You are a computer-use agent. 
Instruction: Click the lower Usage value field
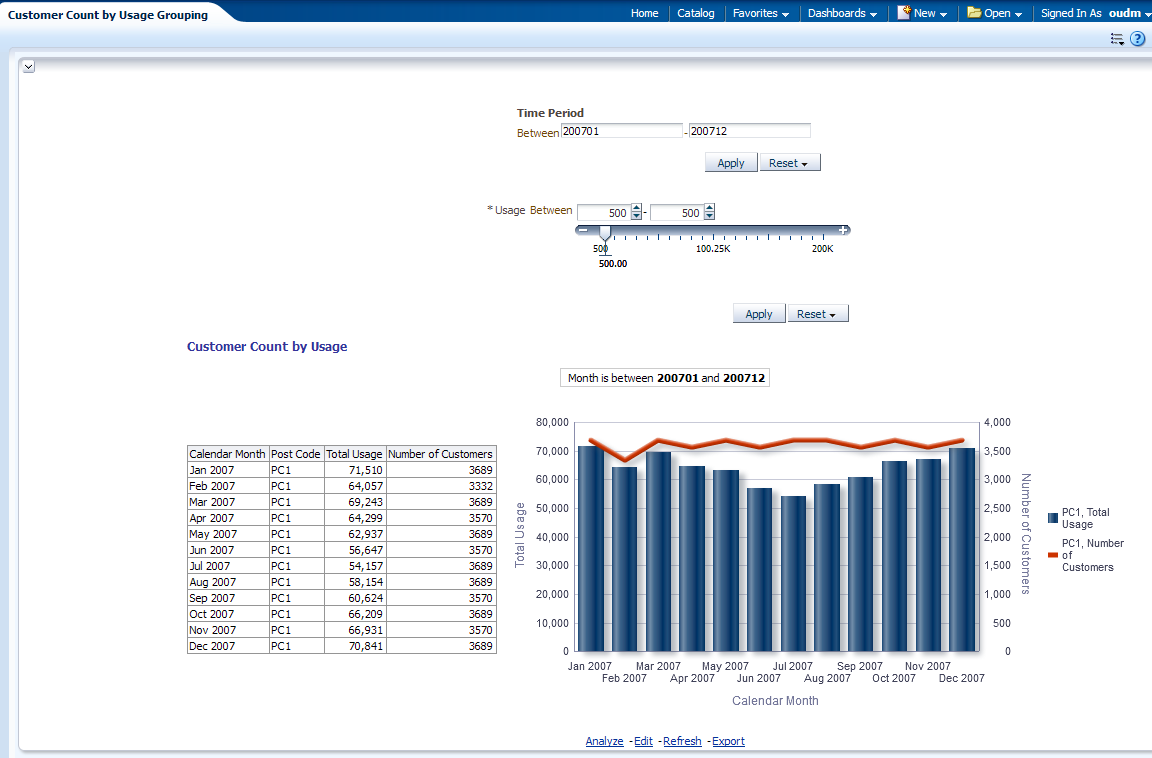pos(604,213)
